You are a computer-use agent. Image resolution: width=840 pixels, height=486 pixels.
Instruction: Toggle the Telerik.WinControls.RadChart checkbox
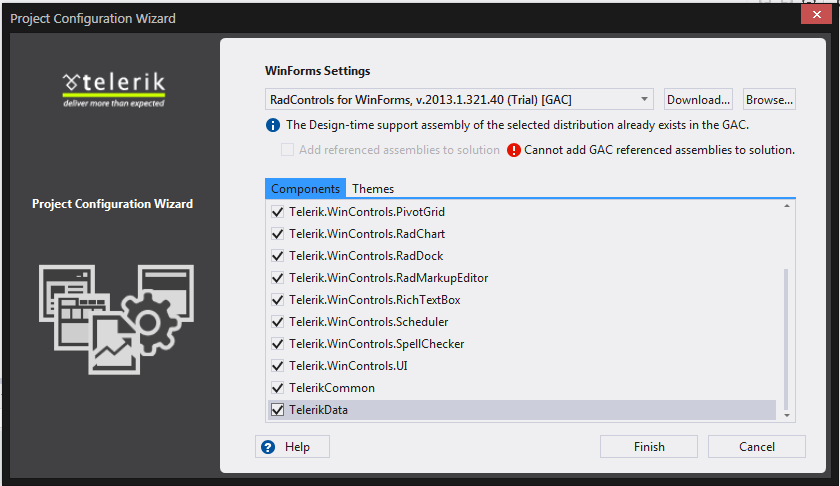coord(277,234)
